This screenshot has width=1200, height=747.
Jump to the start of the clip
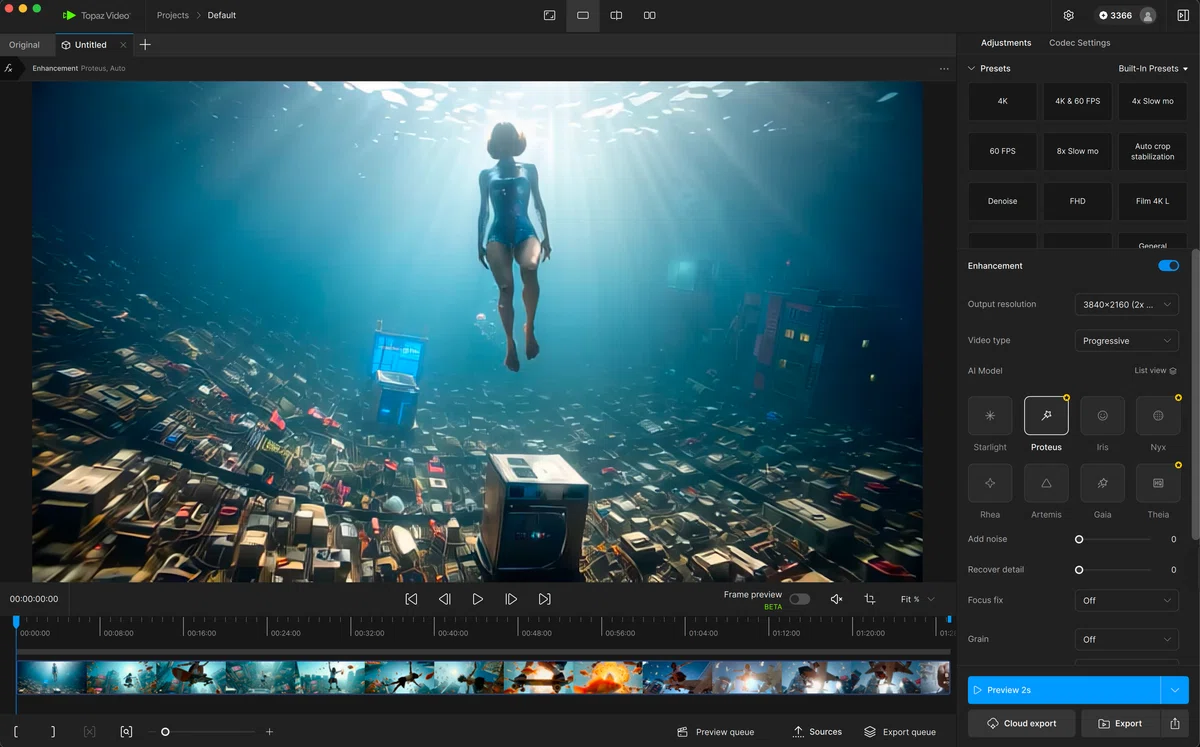pos(411,599)
